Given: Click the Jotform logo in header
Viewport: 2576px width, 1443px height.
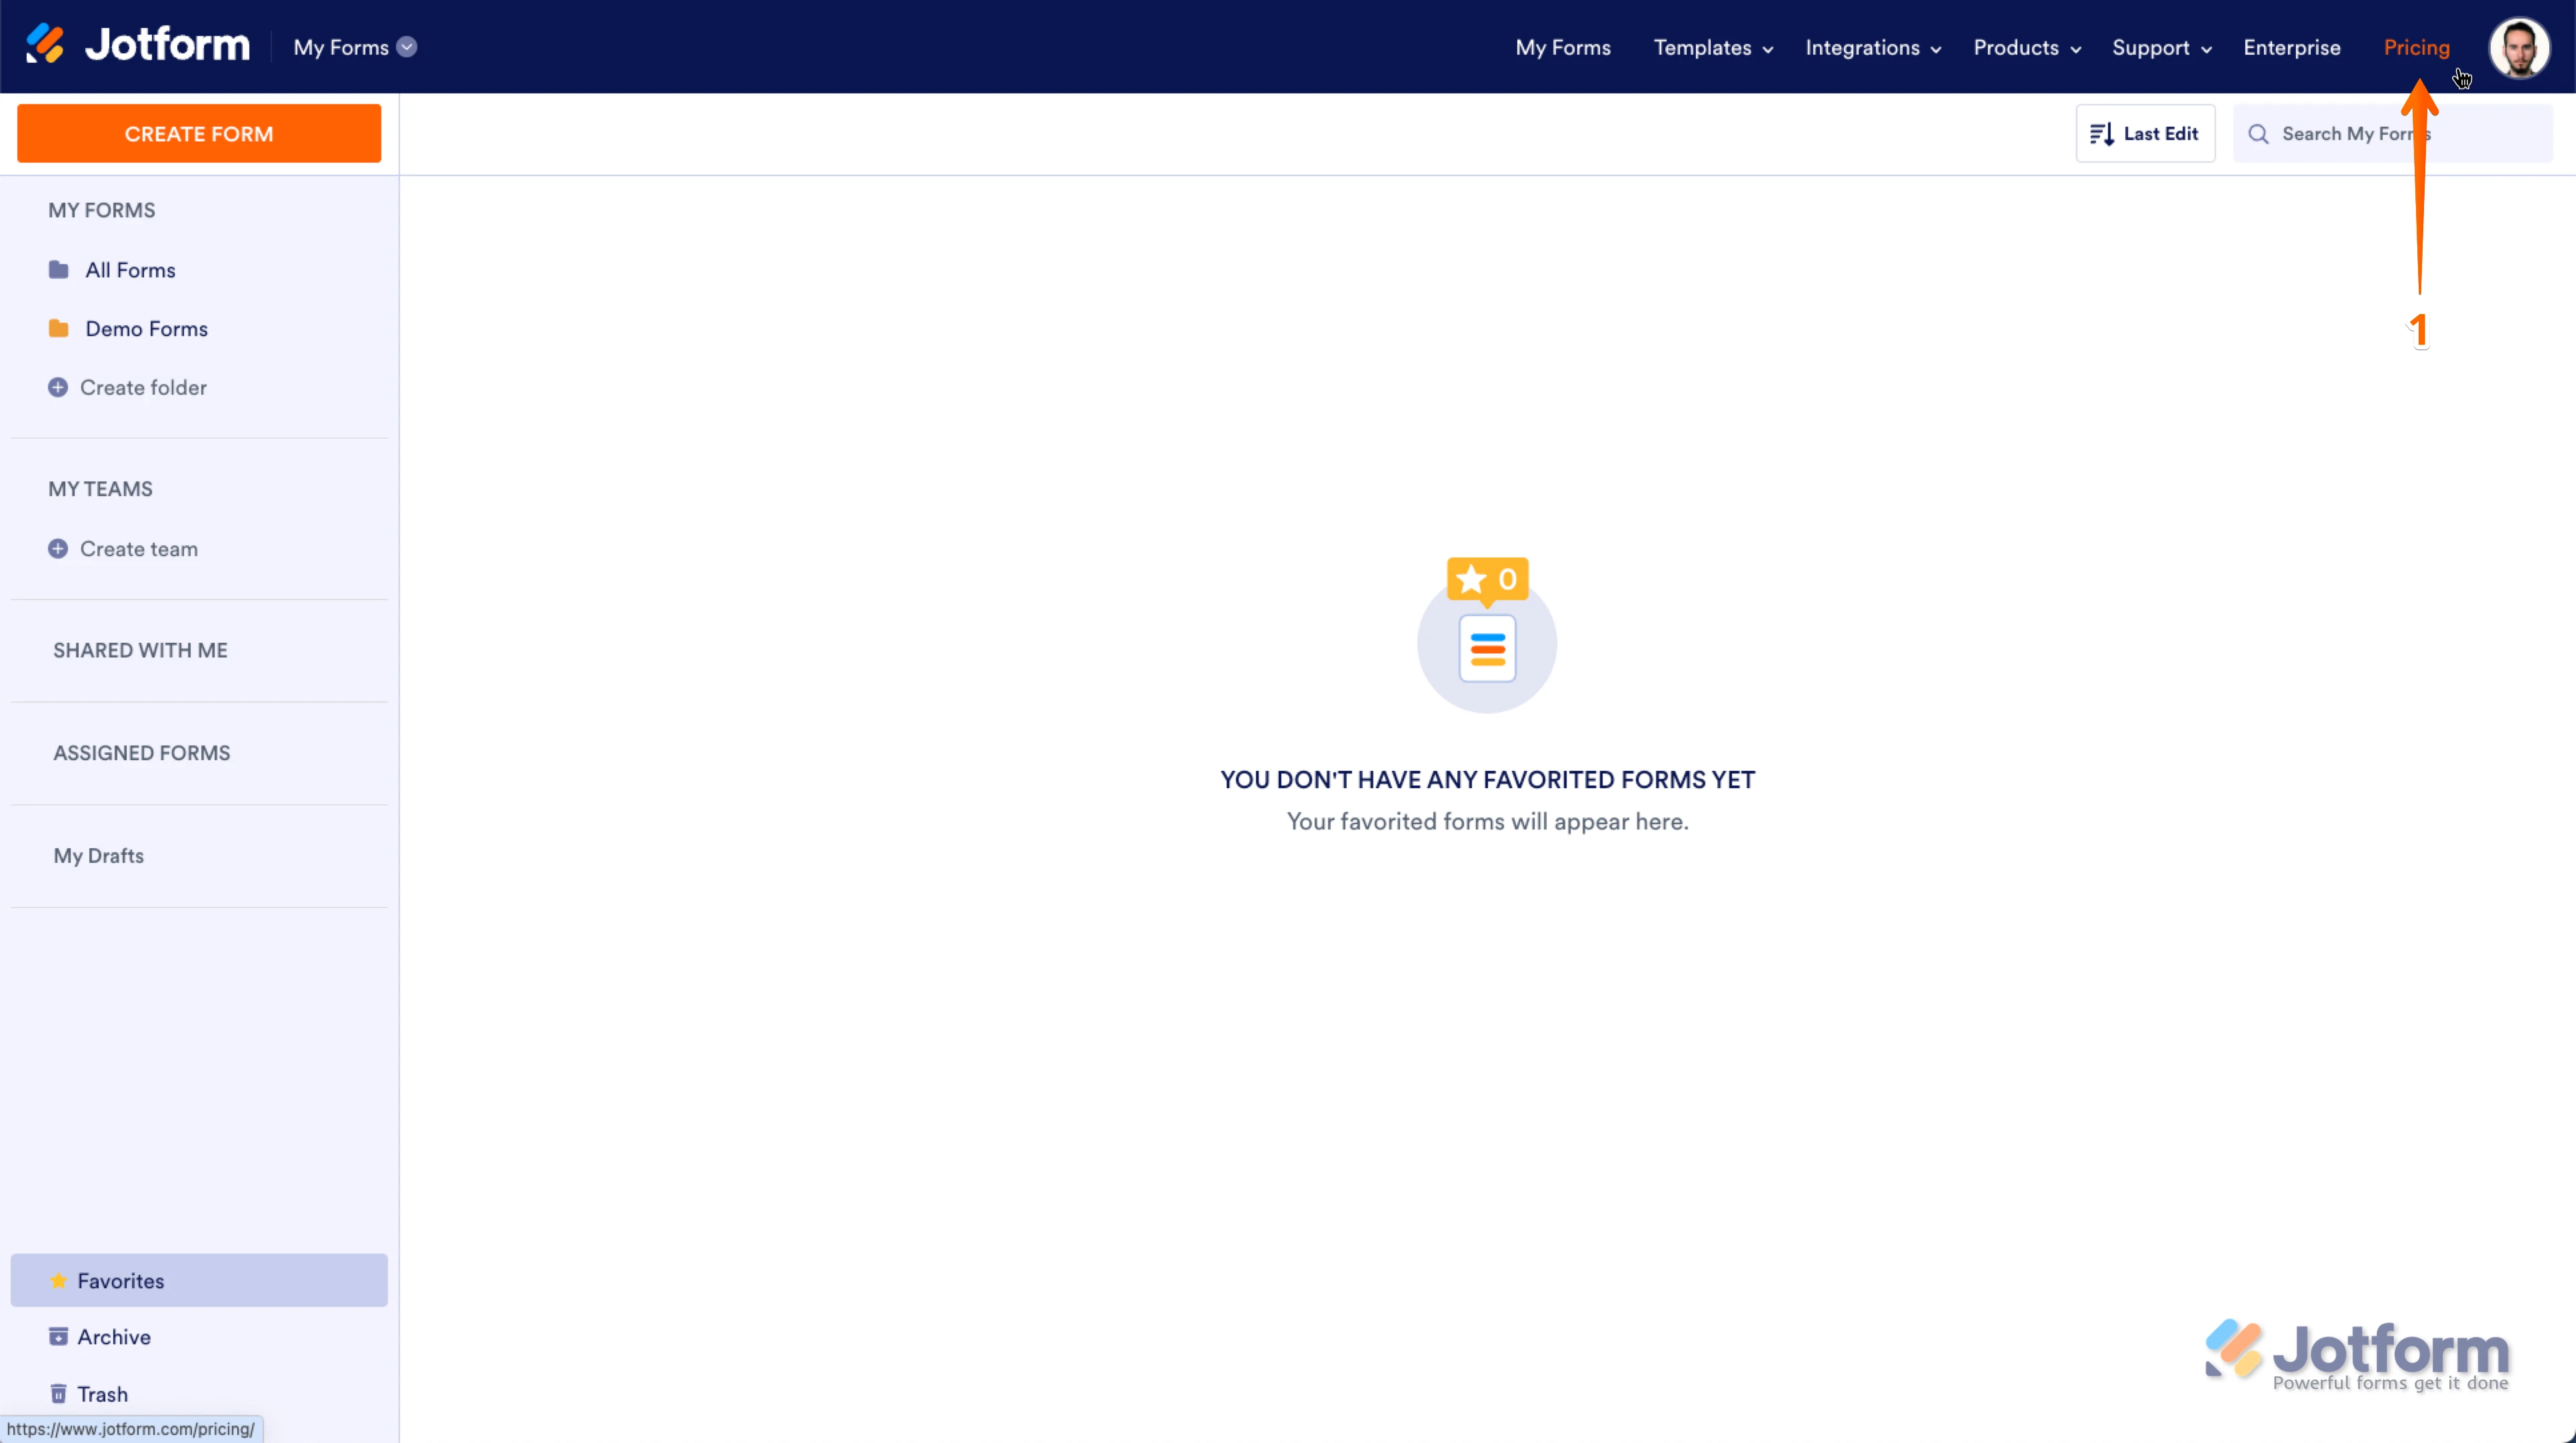Looking at the screenshot, I should (x=138, y=46).
